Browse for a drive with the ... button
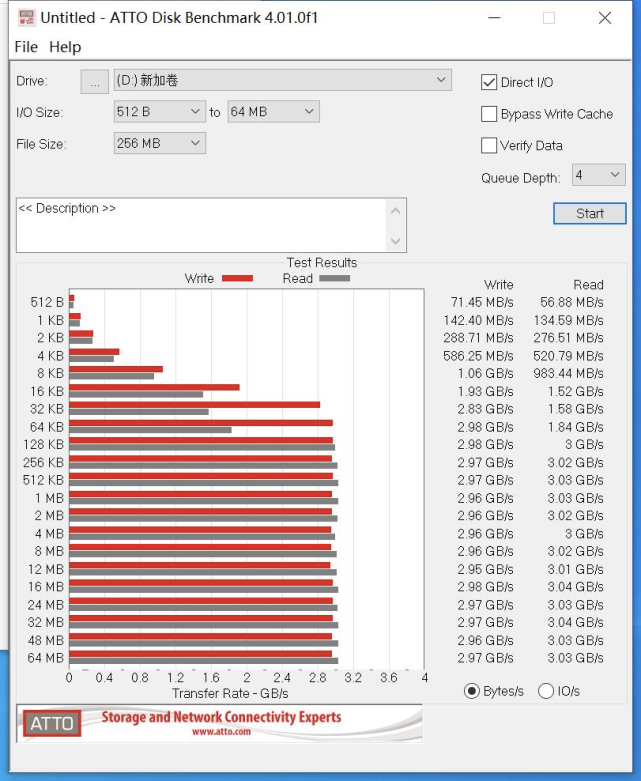641x781 pixels. (95, 81)
